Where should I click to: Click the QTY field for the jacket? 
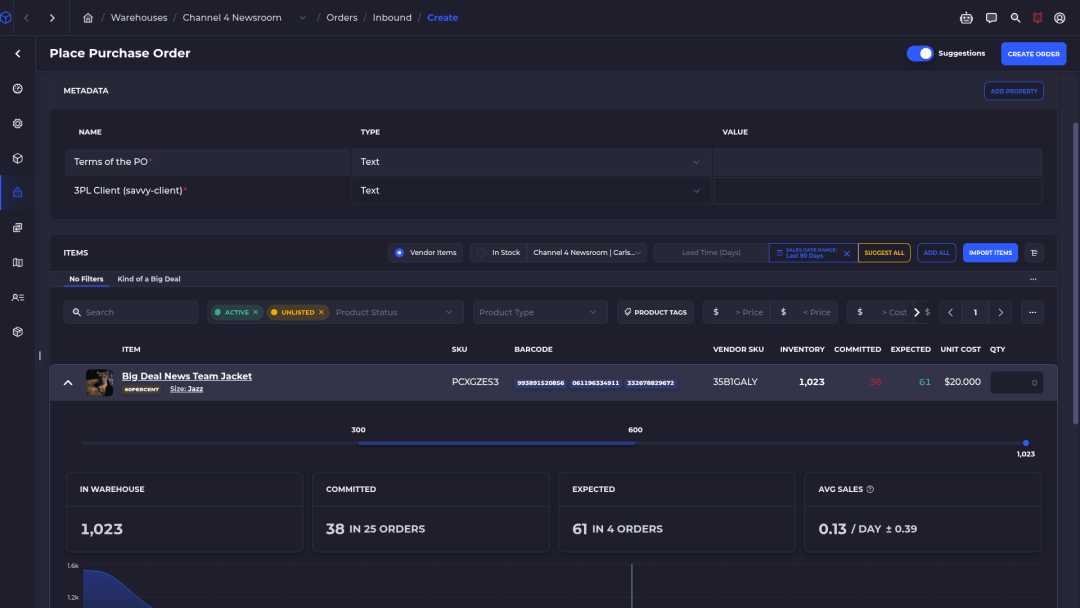pos(1017,383)
